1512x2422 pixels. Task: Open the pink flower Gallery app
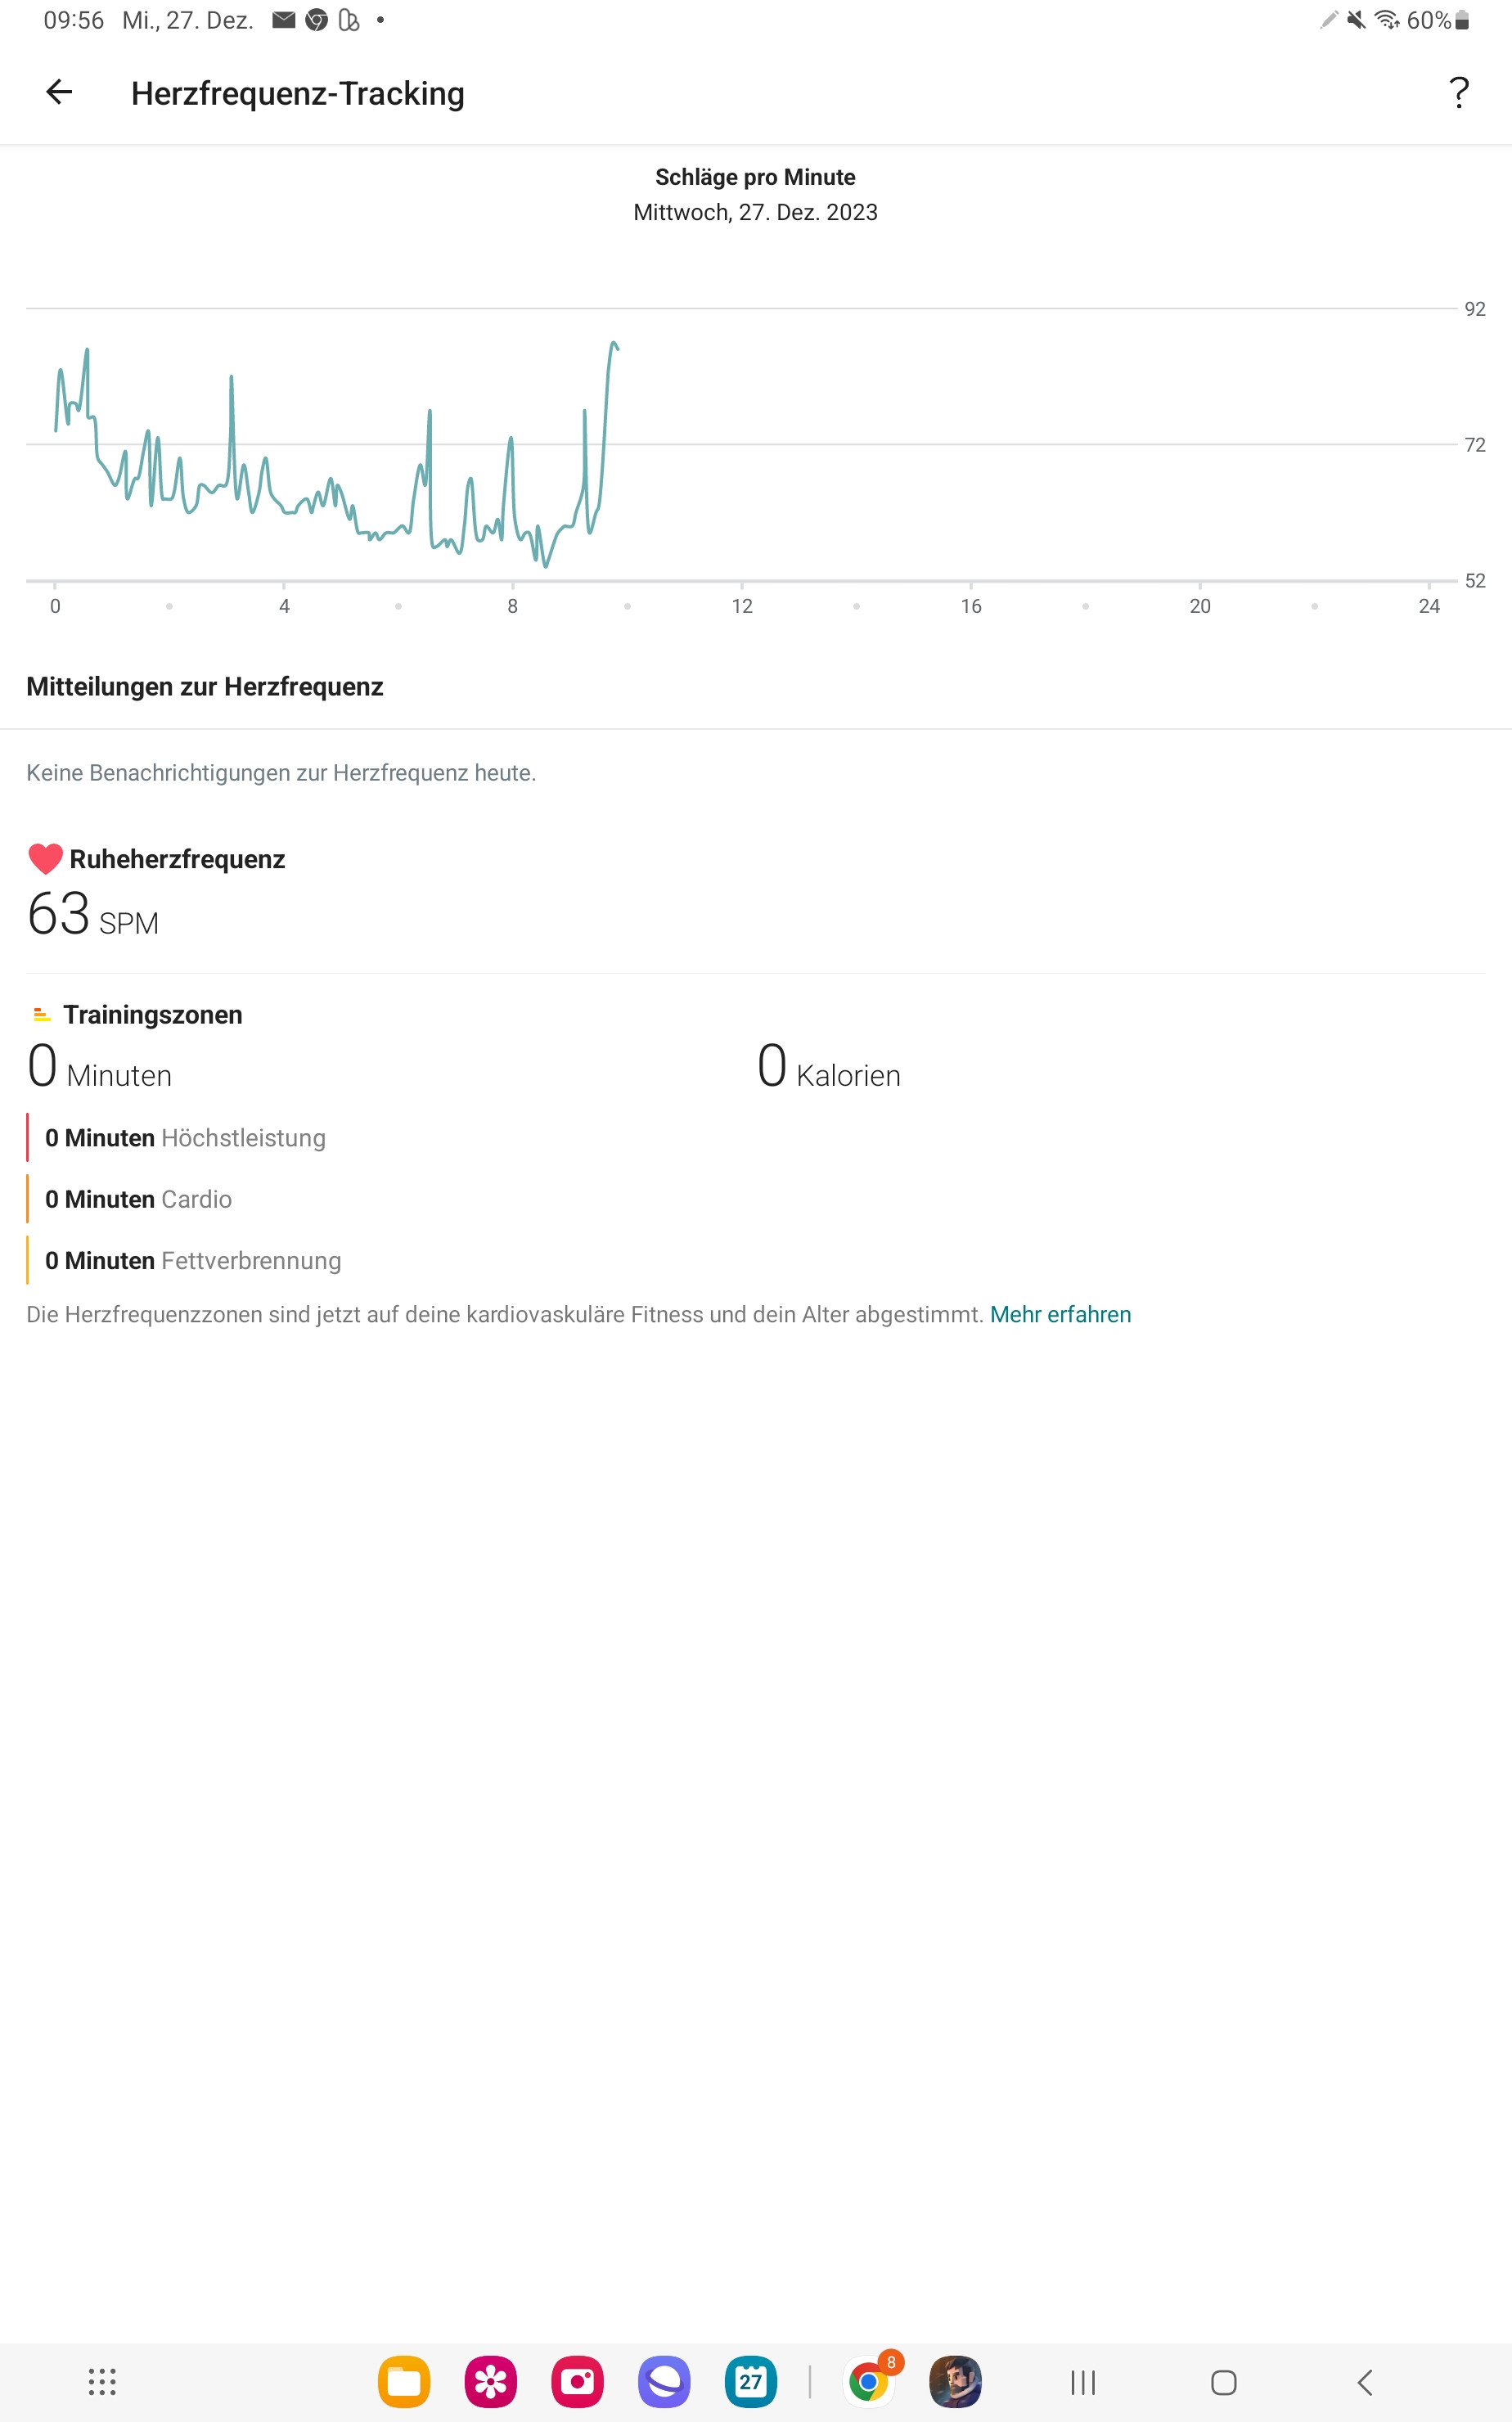click(x=490, y=2382)
